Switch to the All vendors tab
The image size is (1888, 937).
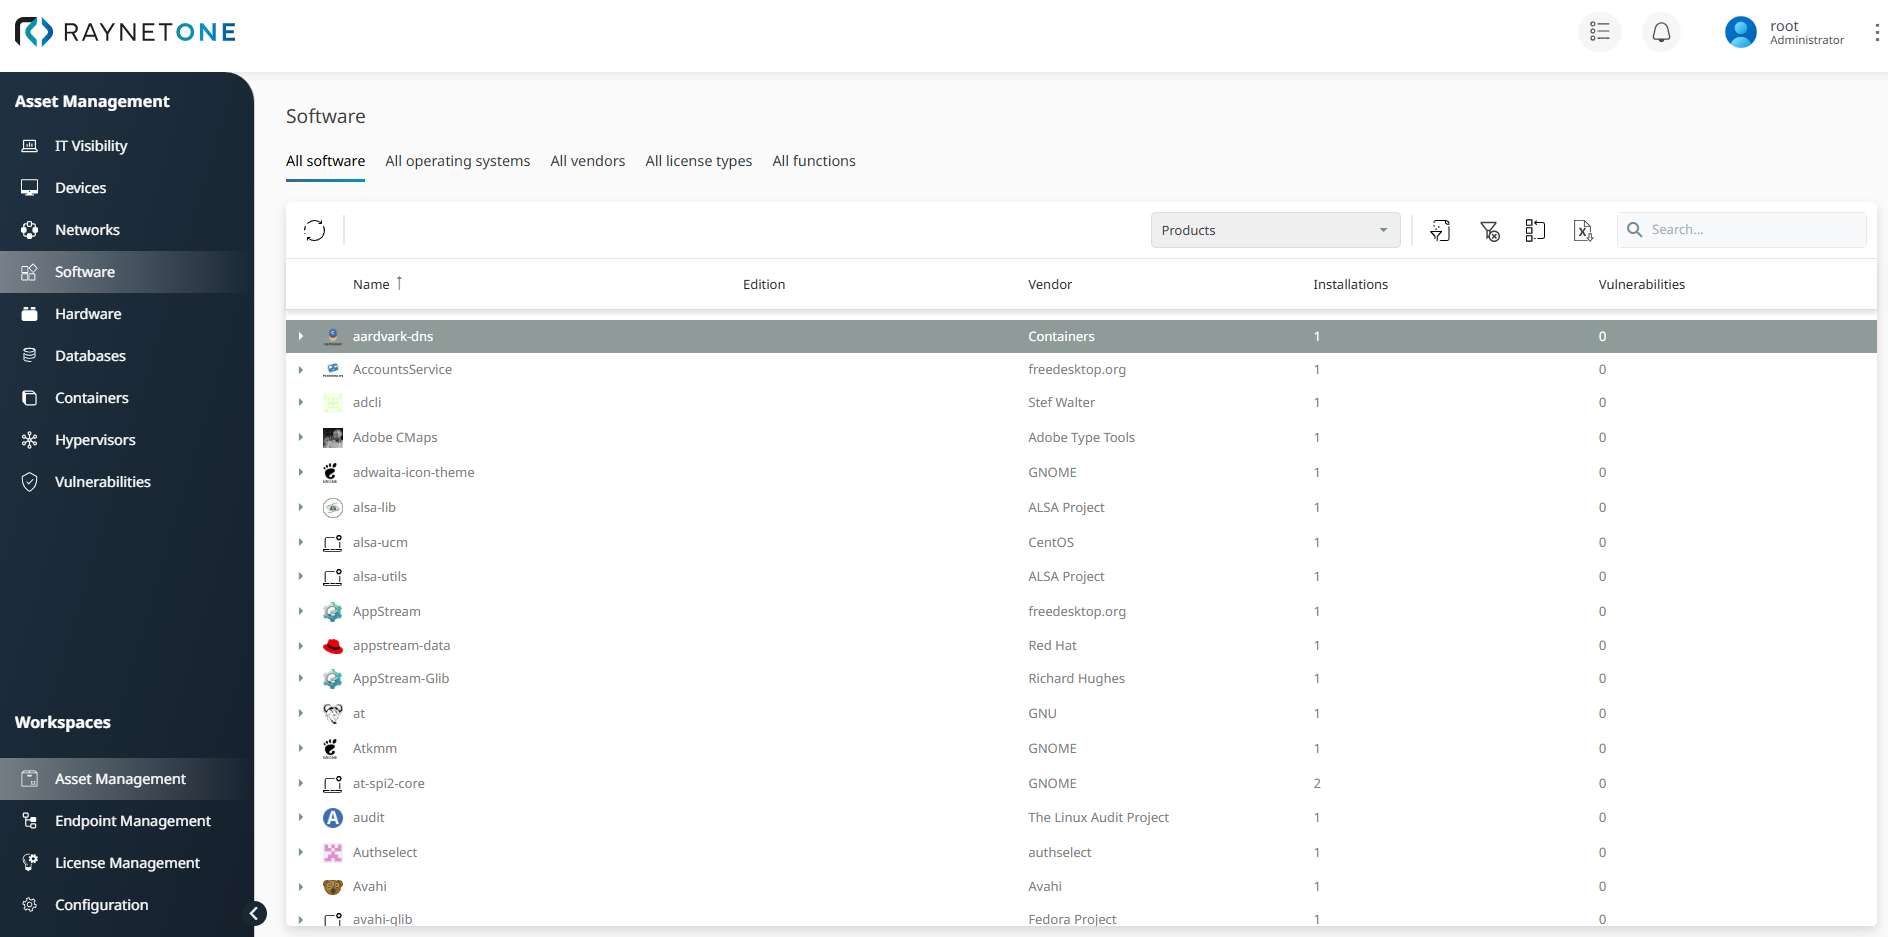click(587, 161)
